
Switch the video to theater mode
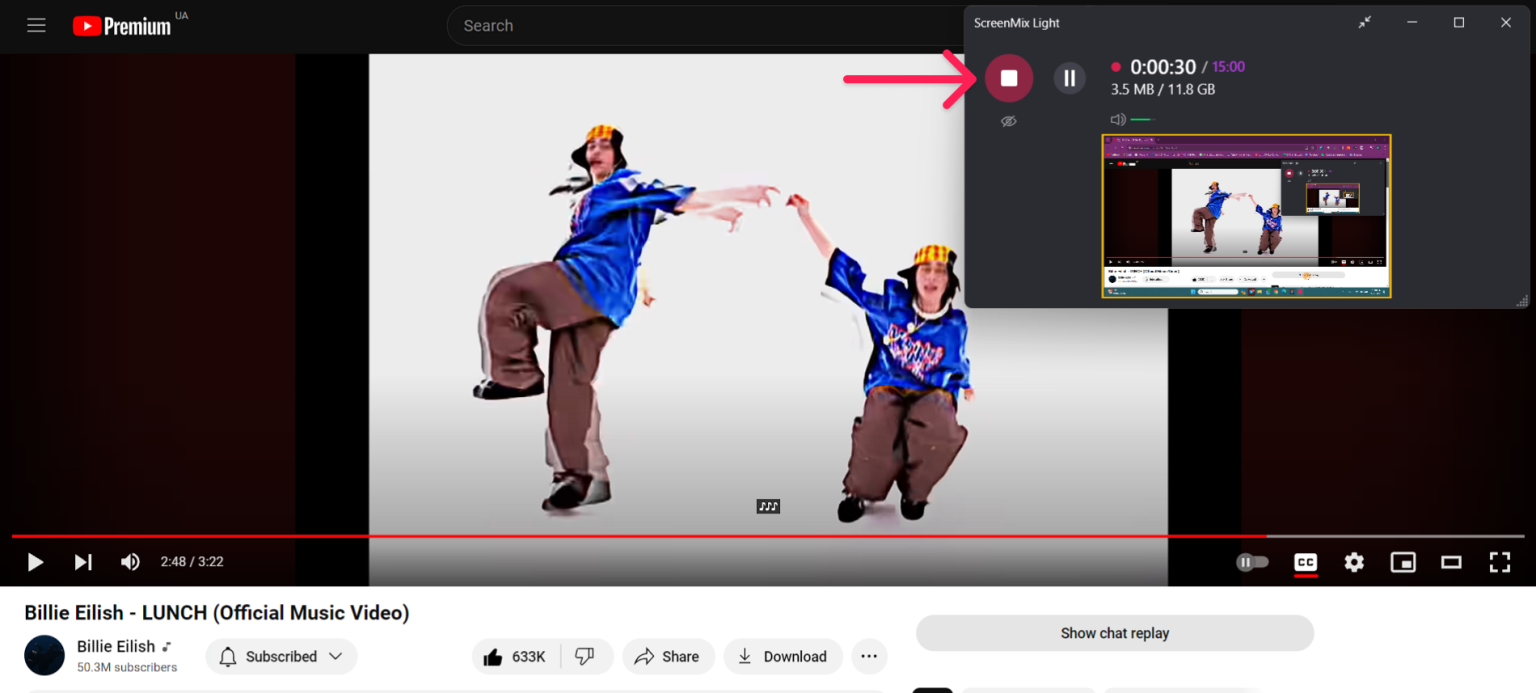(x=1451, y=562)
